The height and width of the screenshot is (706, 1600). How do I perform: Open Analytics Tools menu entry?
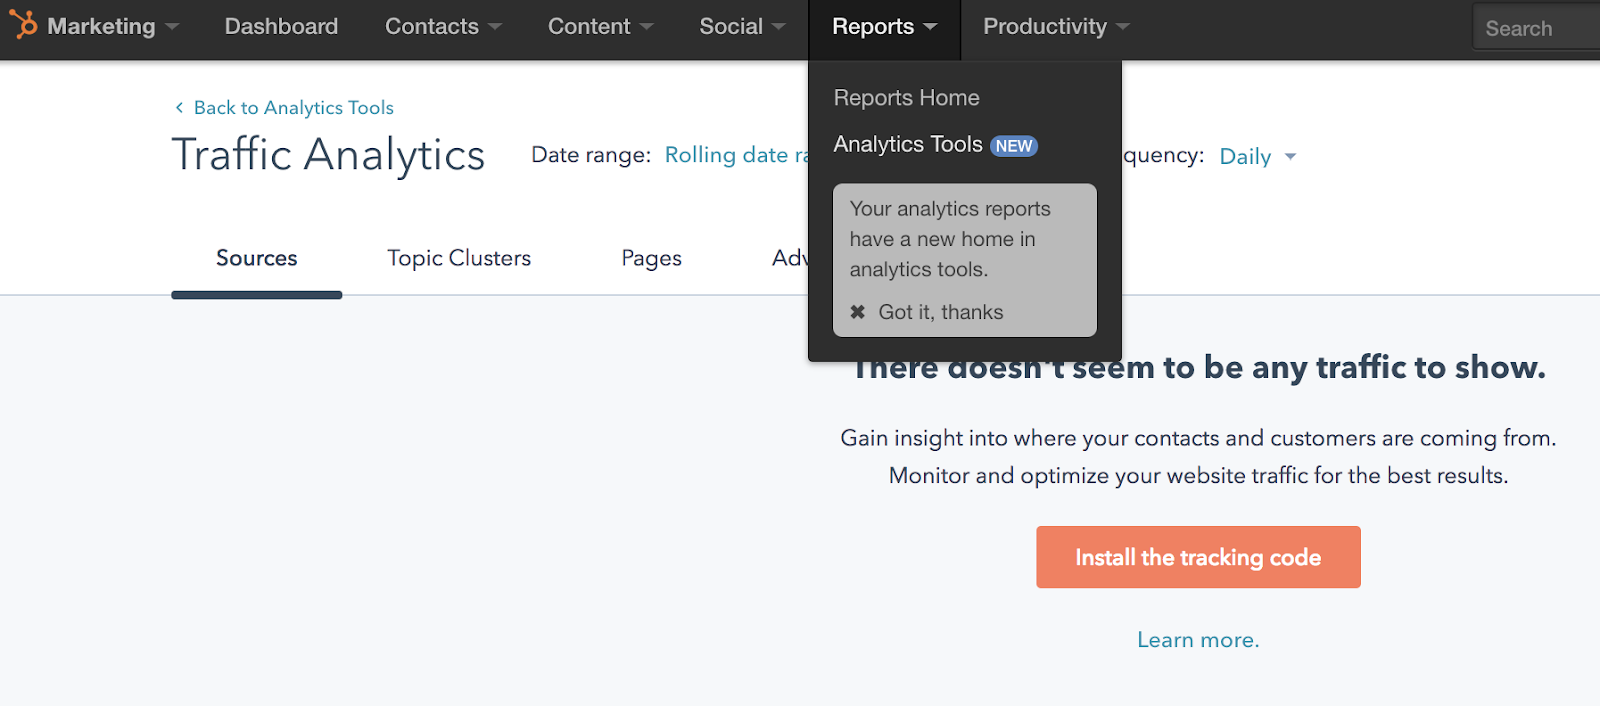[x=908, y=144]
